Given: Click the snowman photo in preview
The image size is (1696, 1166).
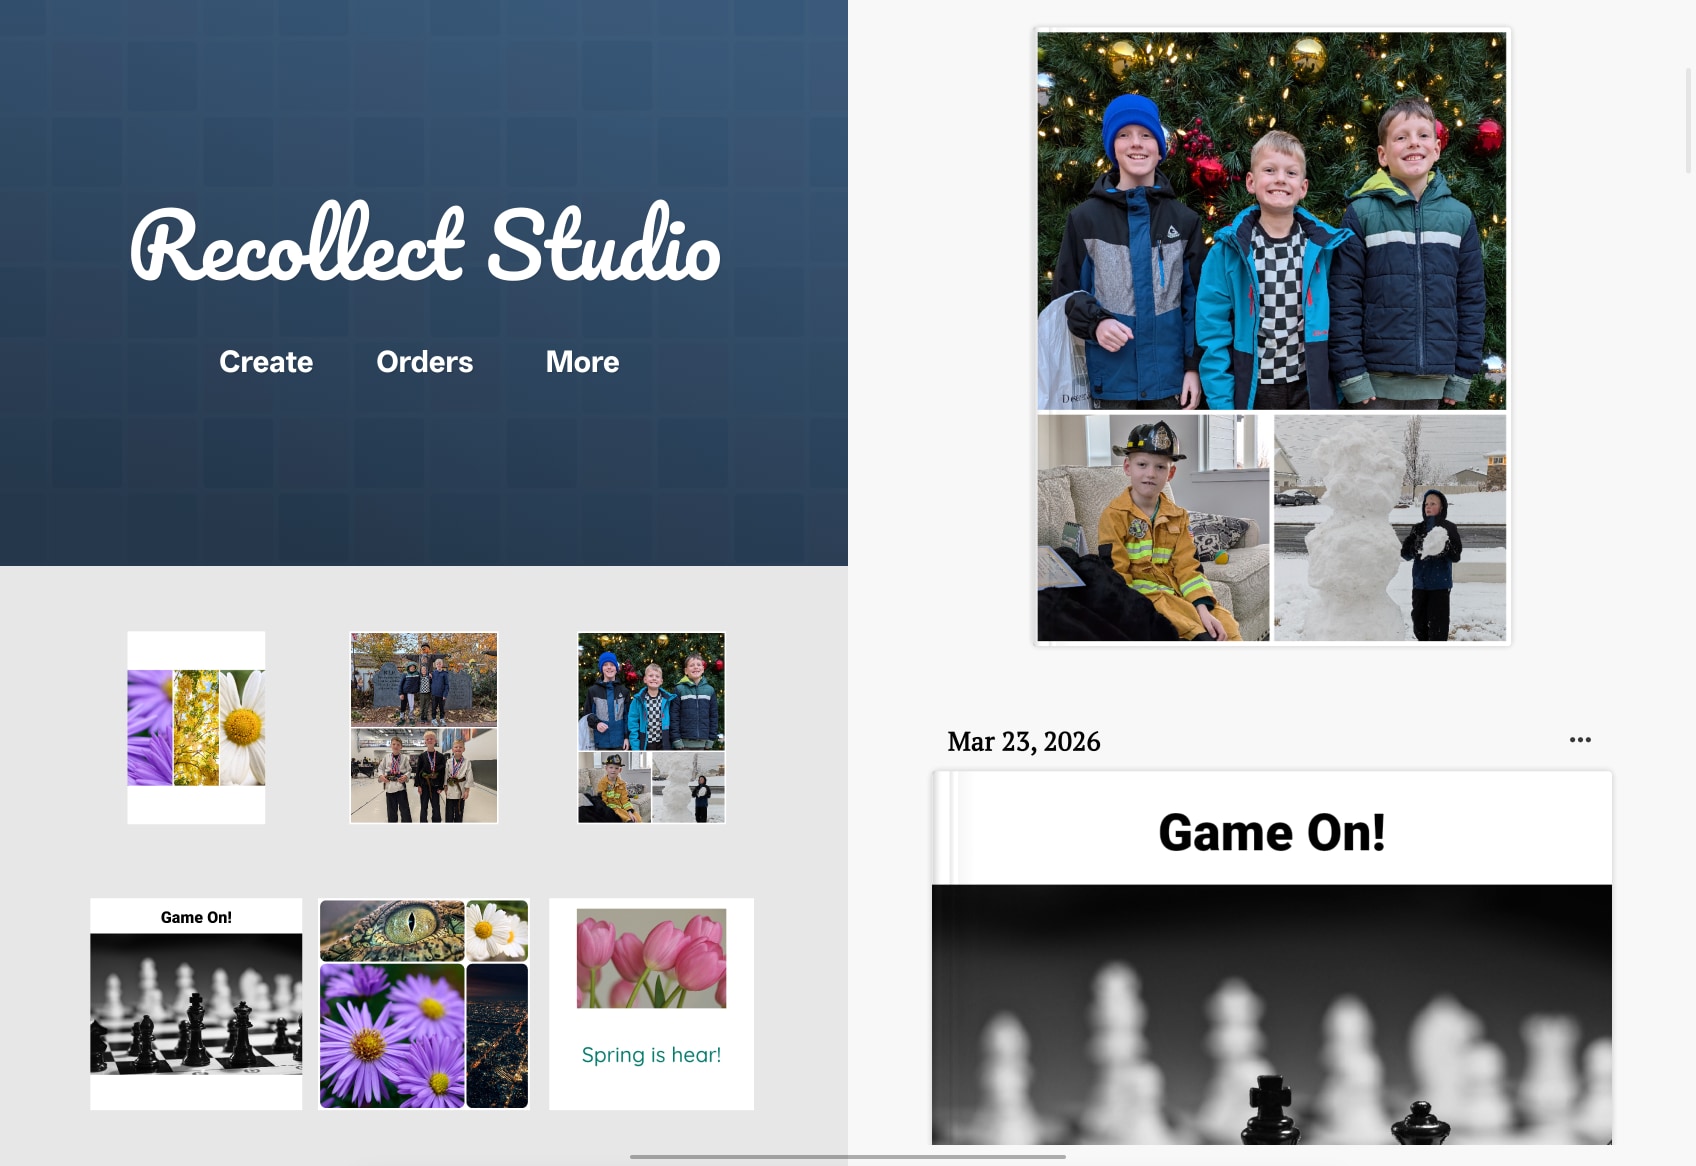Looking at the screenshot, I should click(x=1390, y=528).
